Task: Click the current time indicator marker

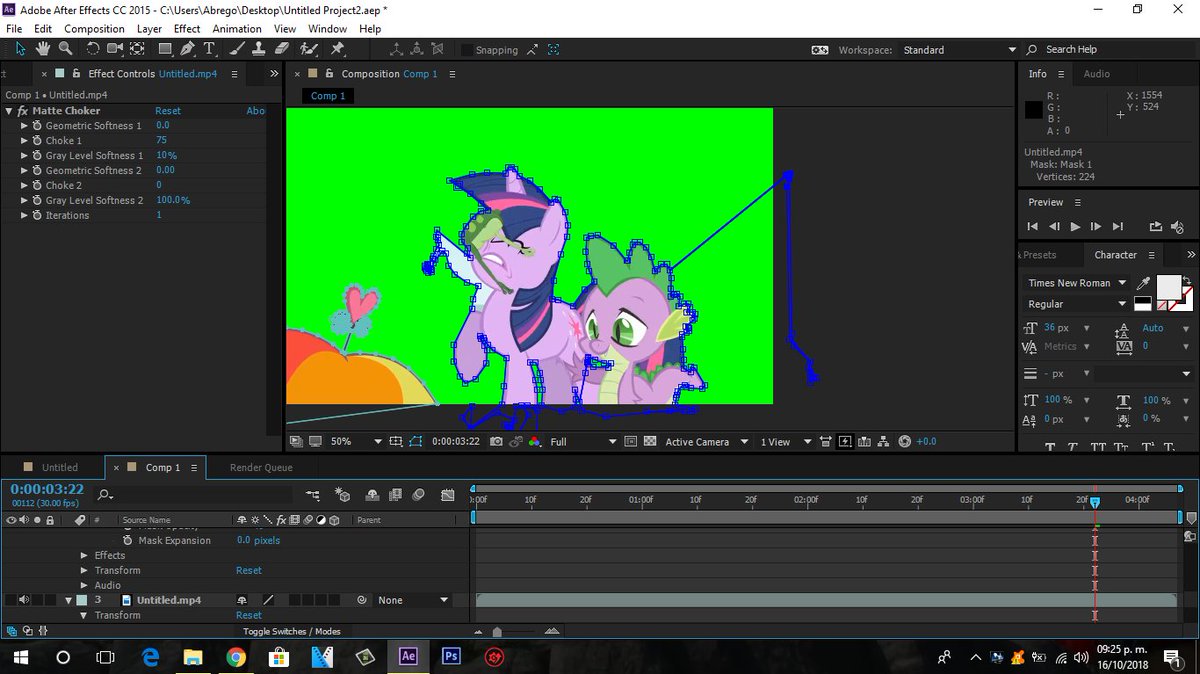Action: click(x=1095, y=502)
